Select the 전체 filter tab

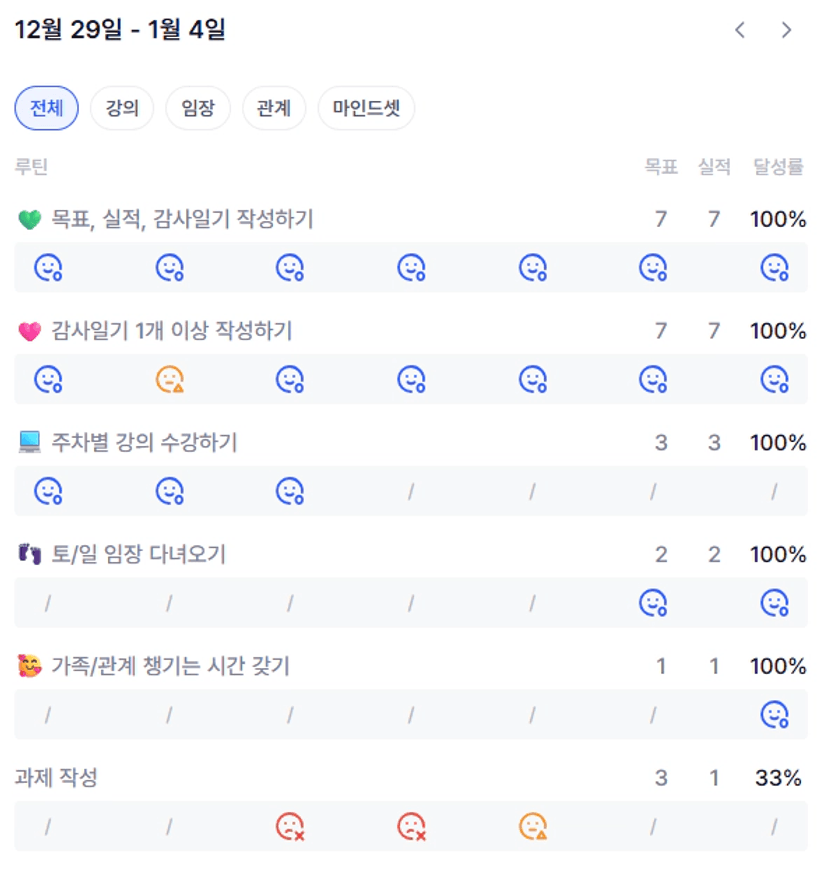[46, 108]
